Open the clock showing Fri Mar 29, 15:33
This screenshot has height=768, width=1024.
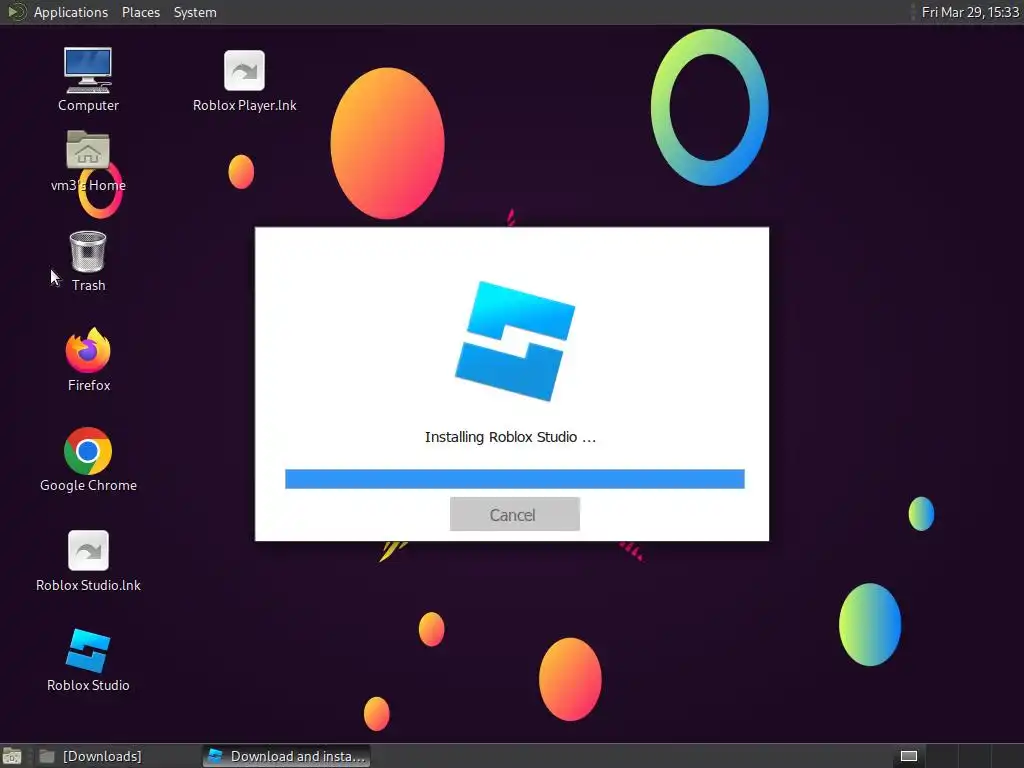tap(970, 12)
